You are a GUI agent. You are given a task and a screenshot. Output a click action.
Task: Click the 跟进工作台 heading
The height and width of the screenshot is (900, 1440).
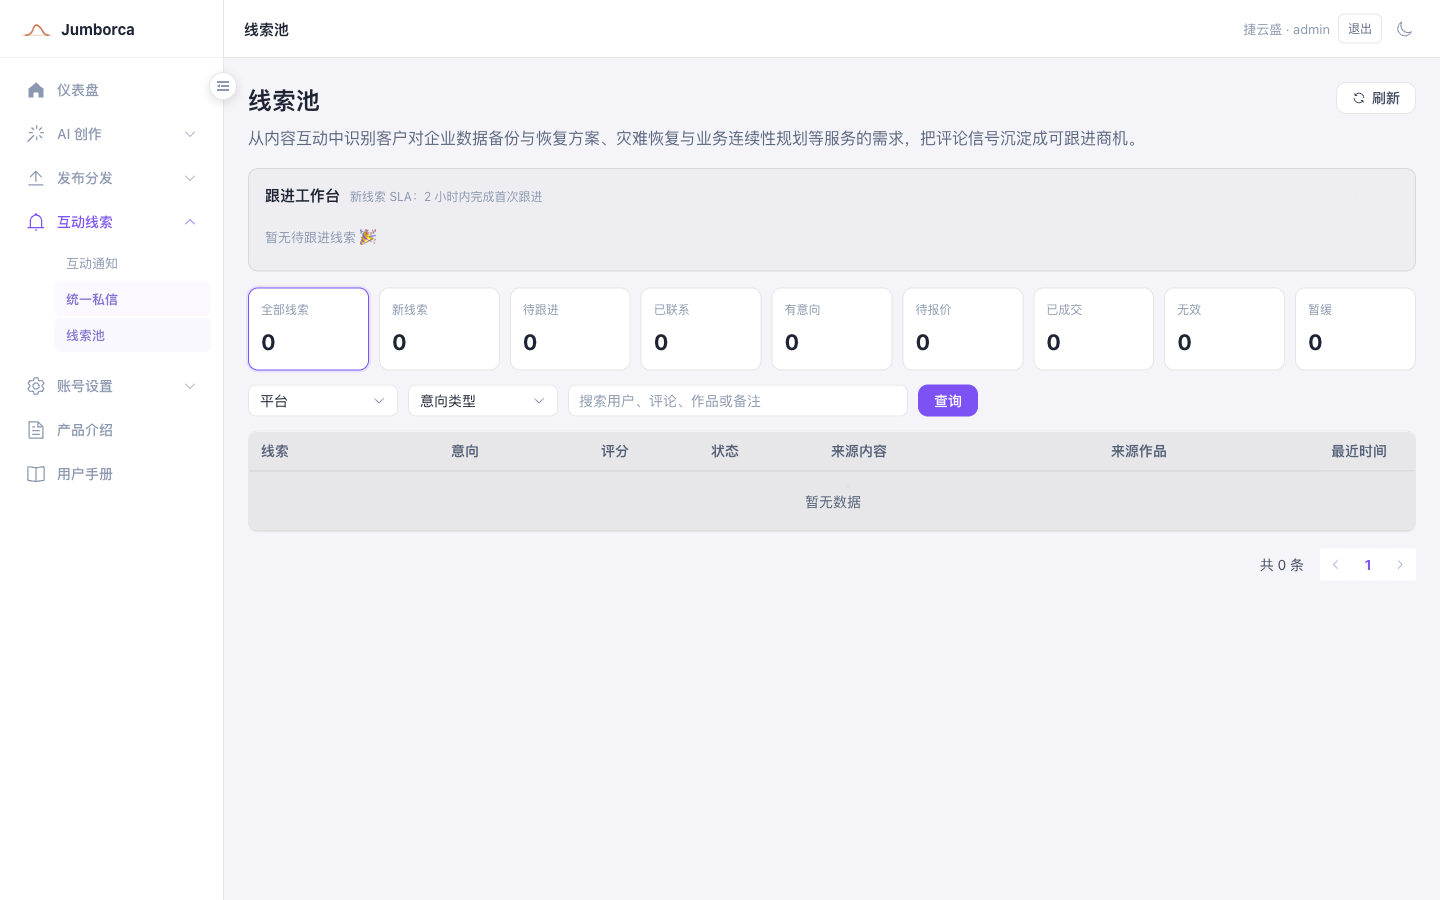[x=302, y=196]
